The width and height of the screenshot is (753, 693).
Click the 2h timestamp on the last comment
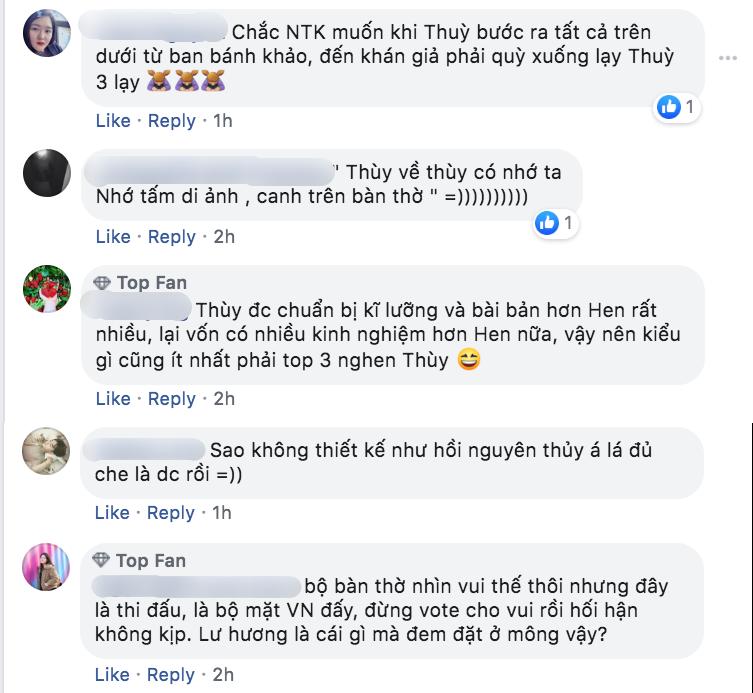click(x=223, y=675)
